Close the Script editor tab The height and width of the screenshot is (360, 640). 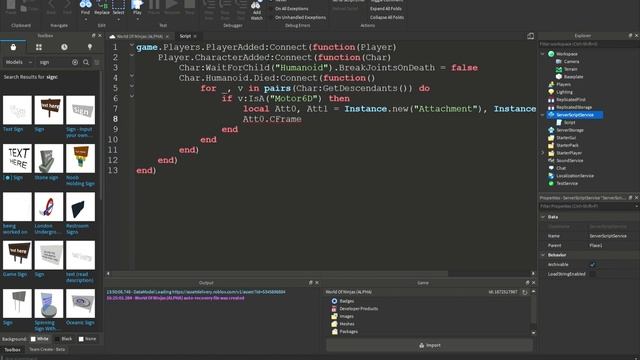pyautogui.click(x=195, y=36)
